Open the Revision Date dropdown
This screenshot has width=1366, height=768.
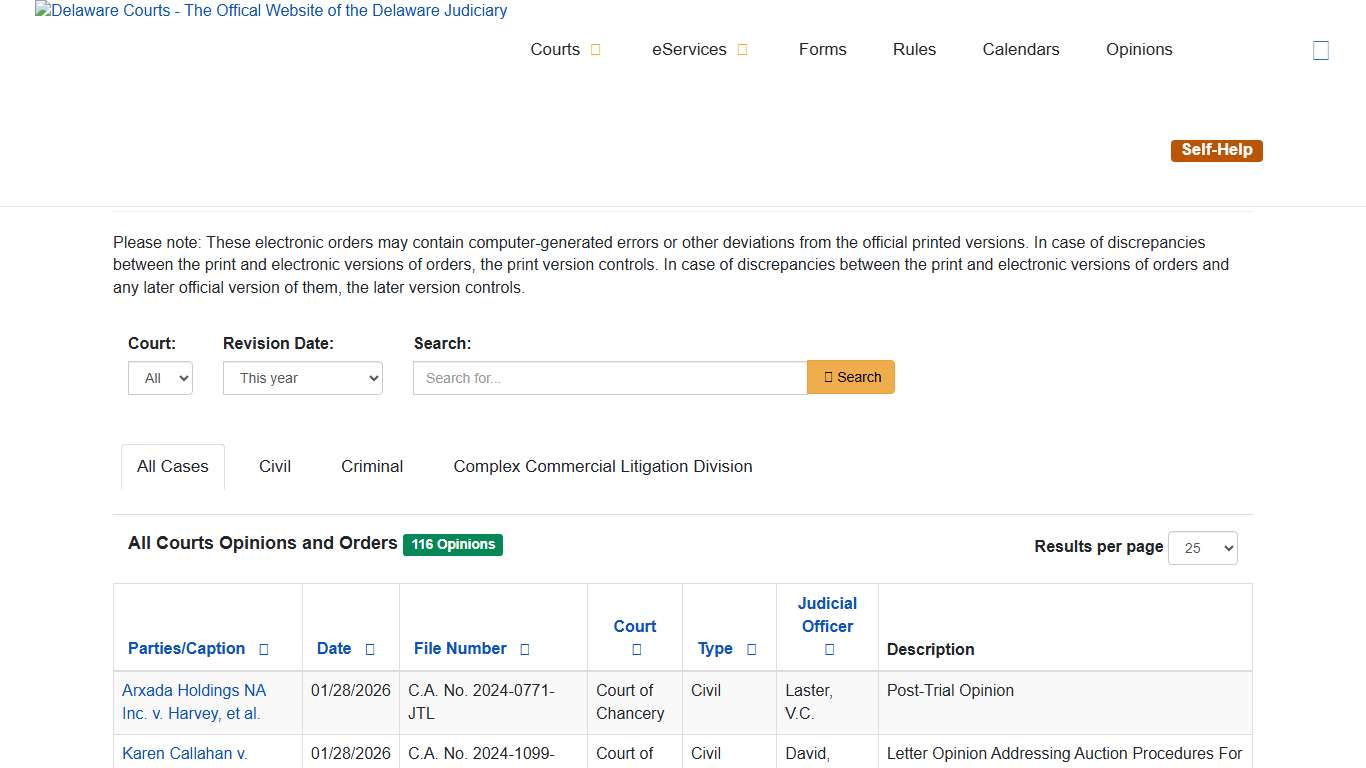(x=302, y=378)
